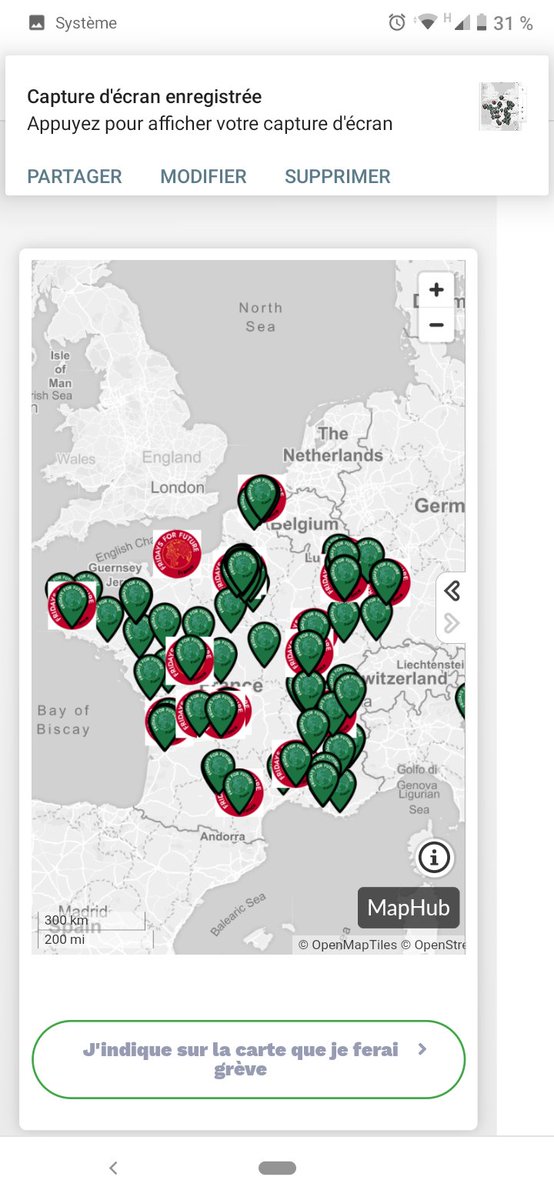
Task: Zoom out on the map
Action: click(436, 325)
